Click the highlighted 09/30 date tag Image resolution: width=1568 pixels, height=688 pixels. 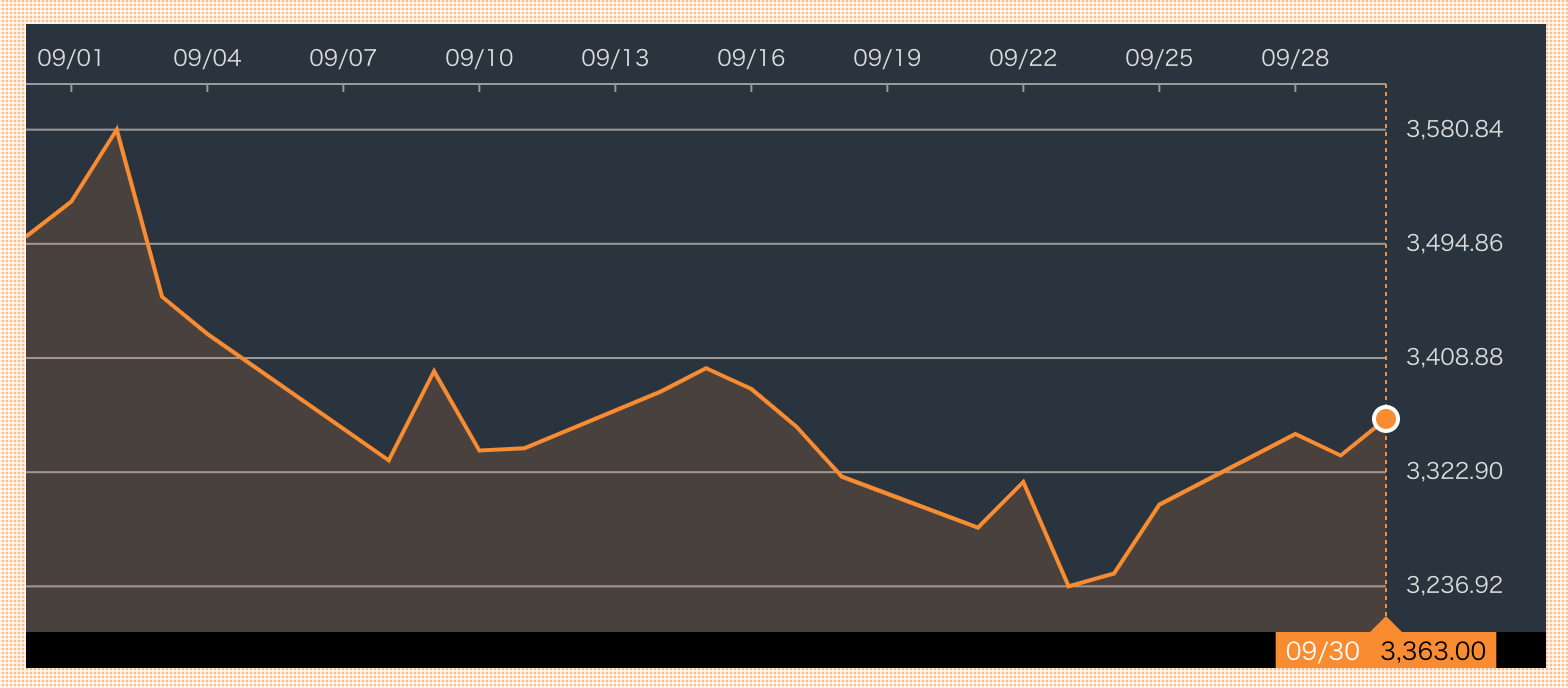[1322, 651]
